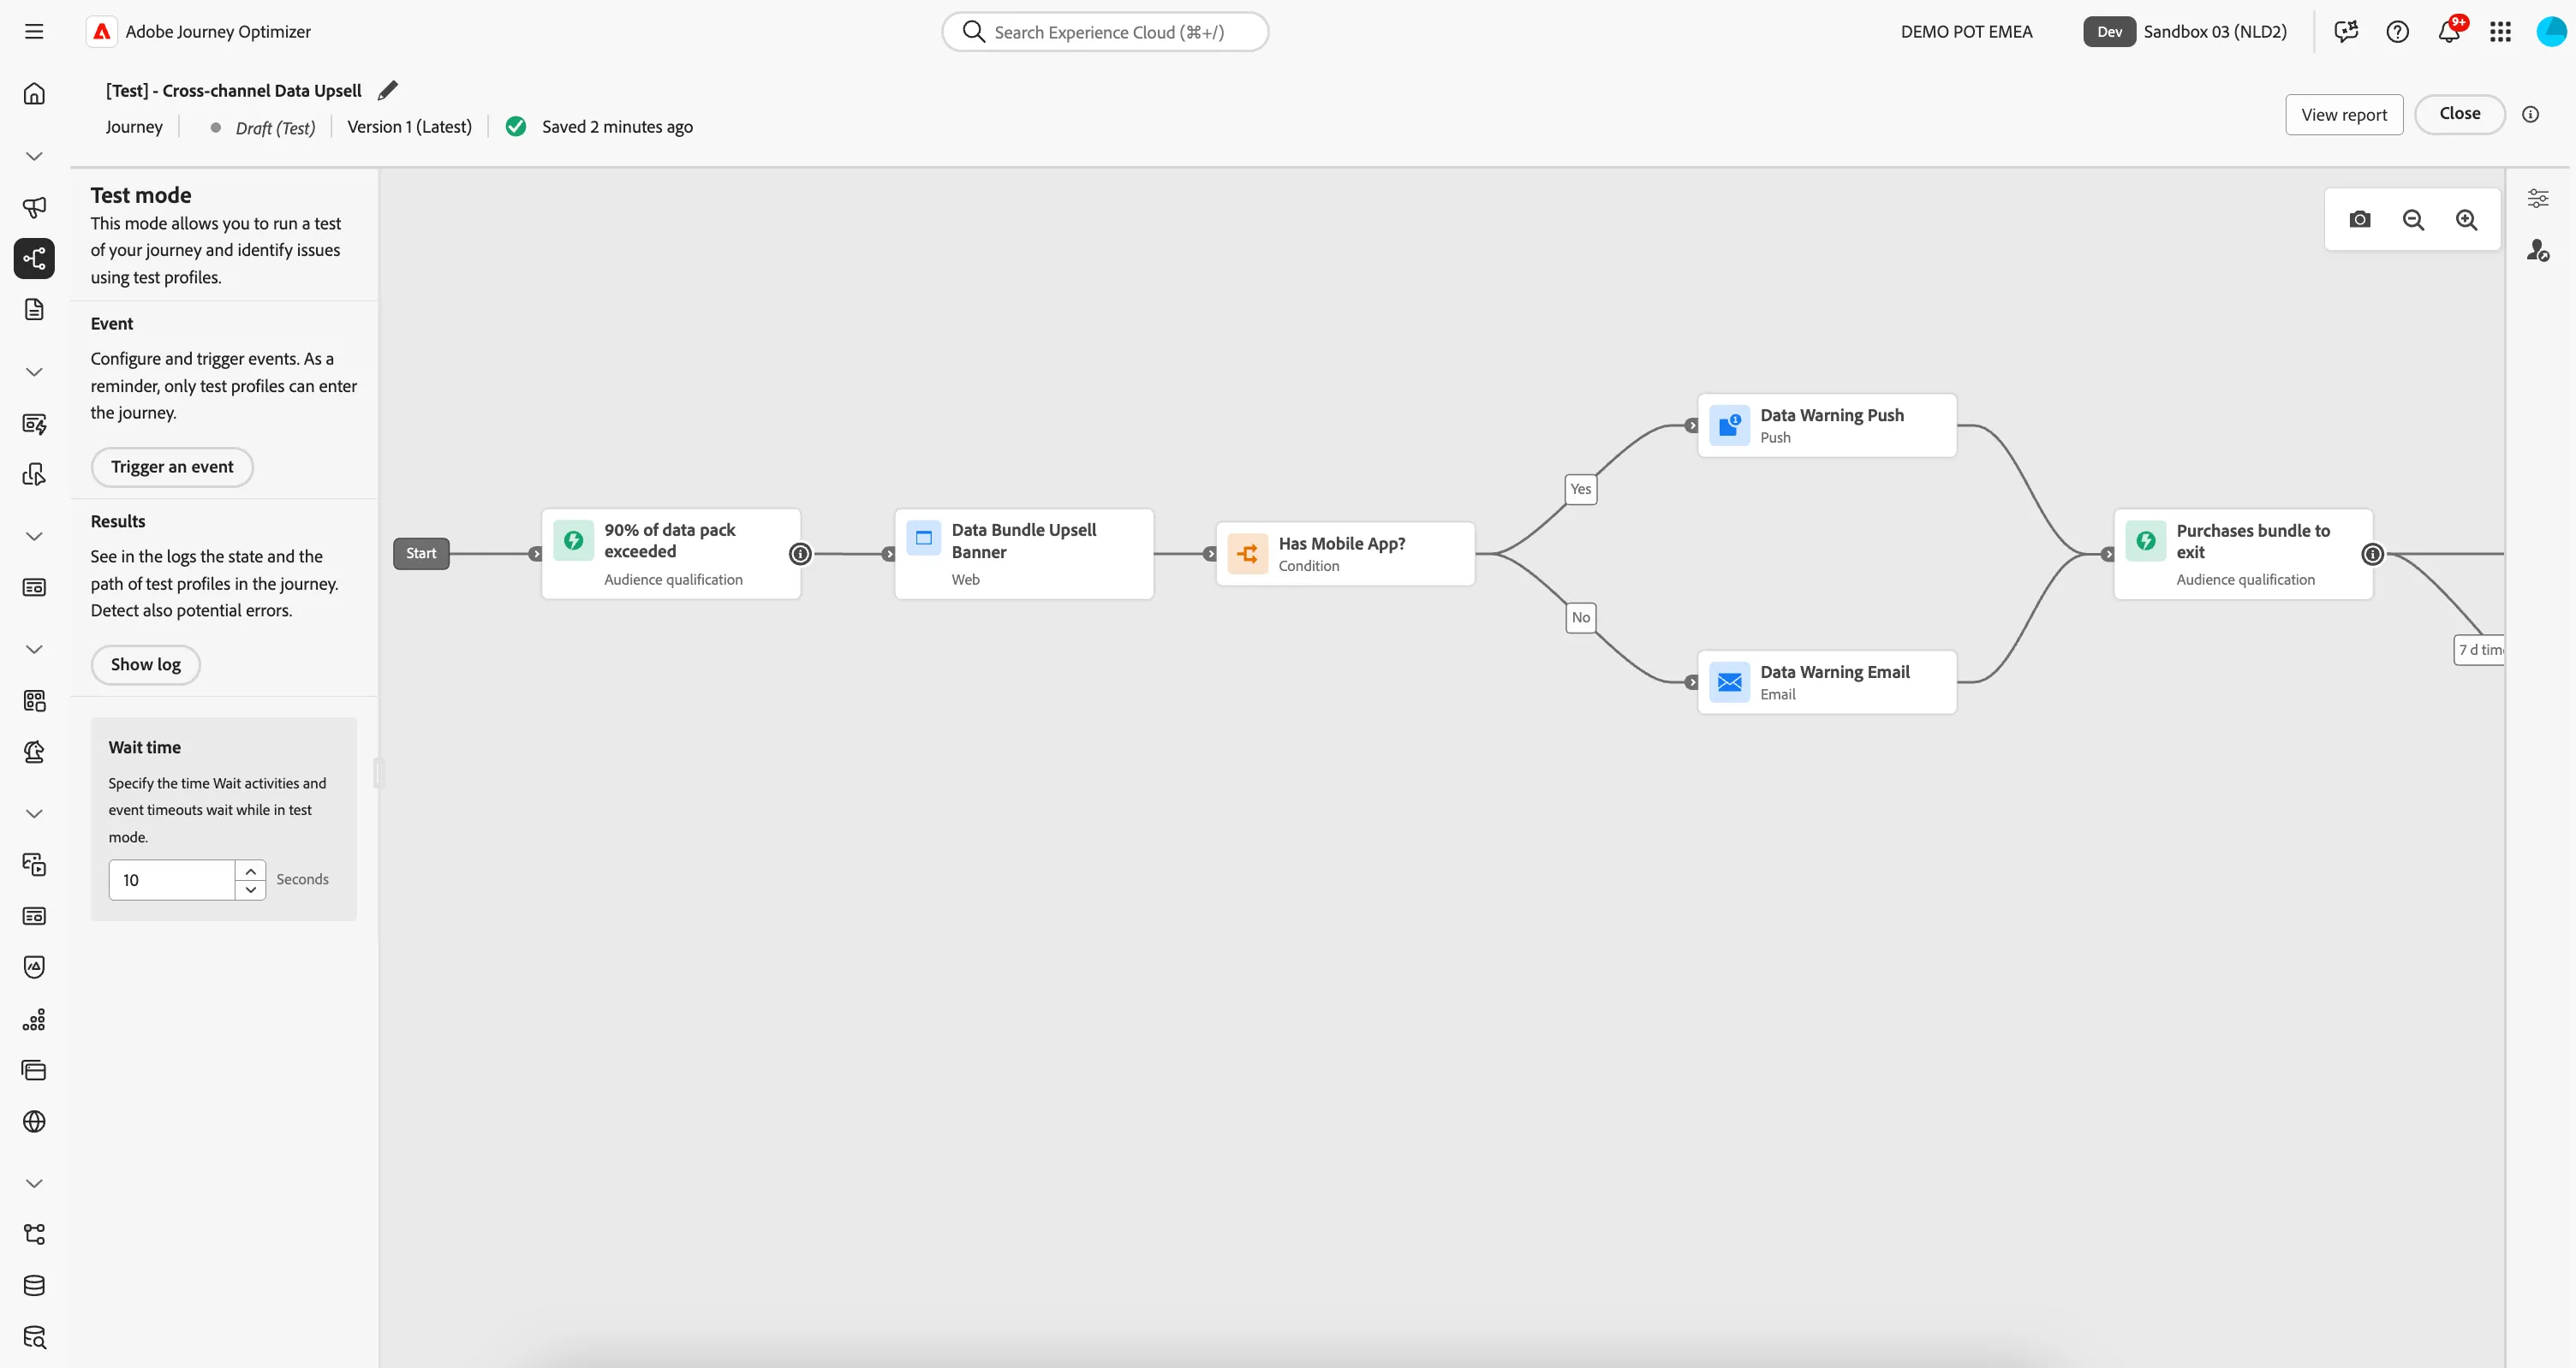Click info badge on 90% data pack node
The width and height of the screenshot is (2576, 1368).
(800, 554)
